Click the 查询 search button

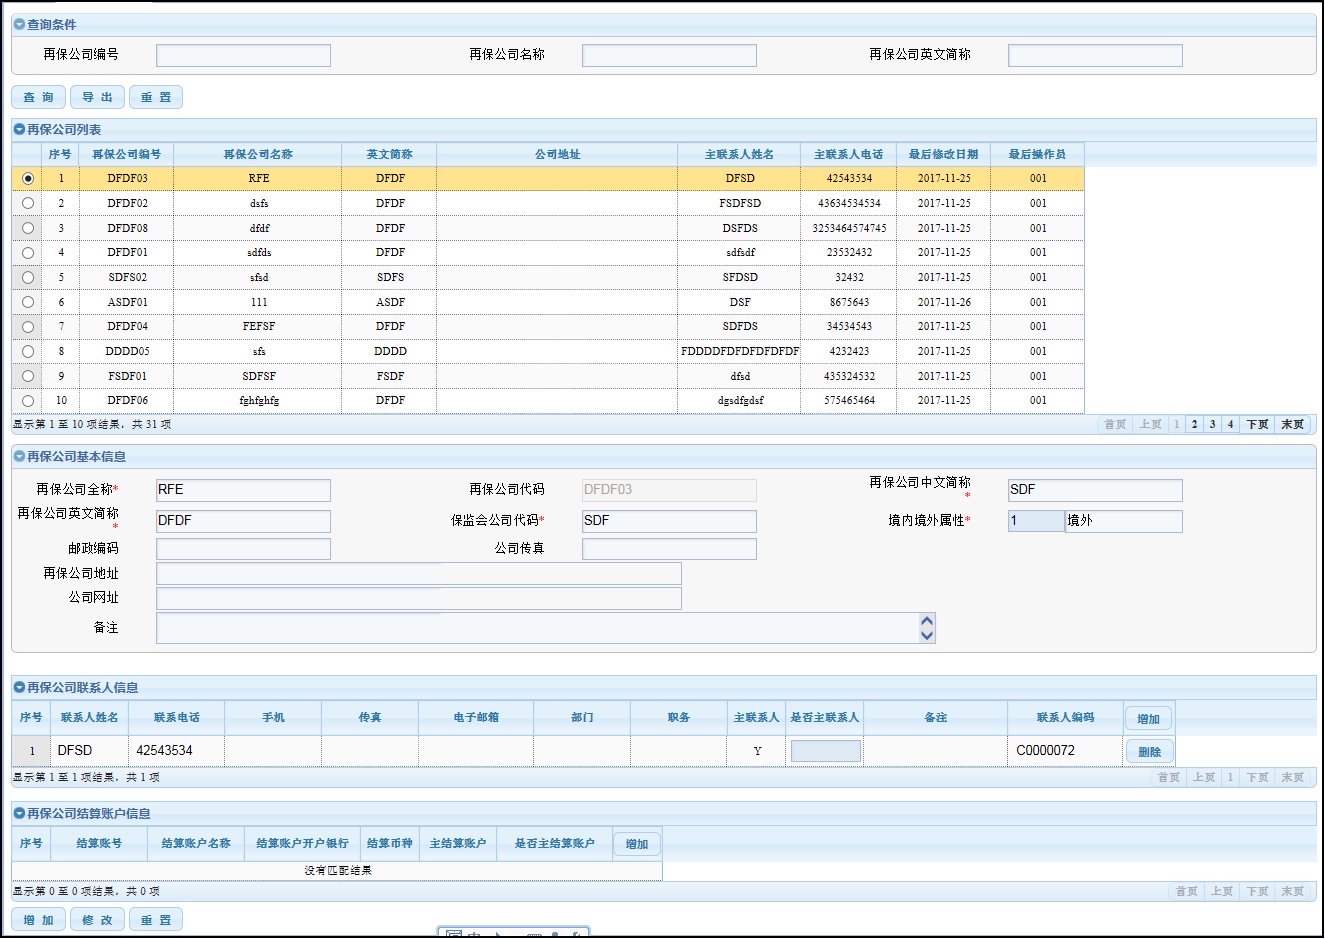click(39, 97)
